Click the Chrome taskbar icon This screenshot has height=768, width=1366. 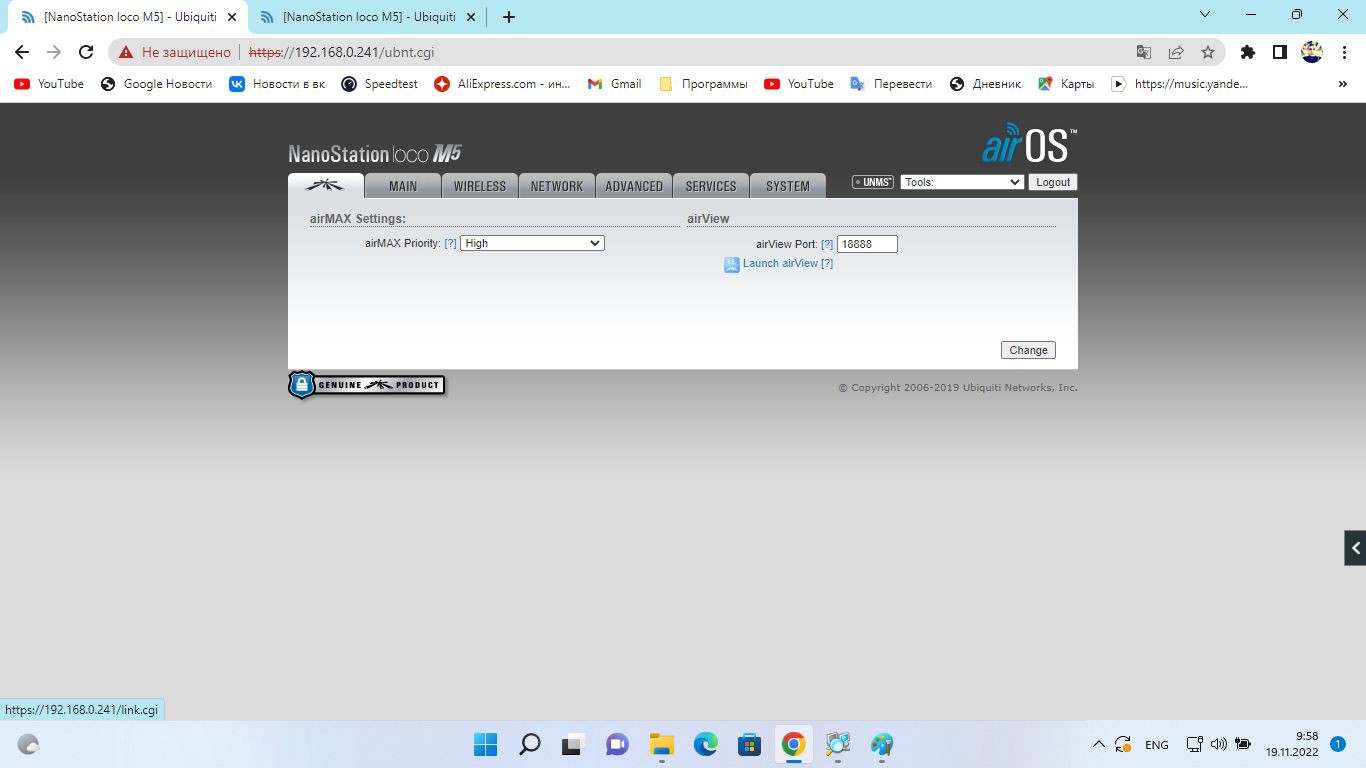point(793,744)
